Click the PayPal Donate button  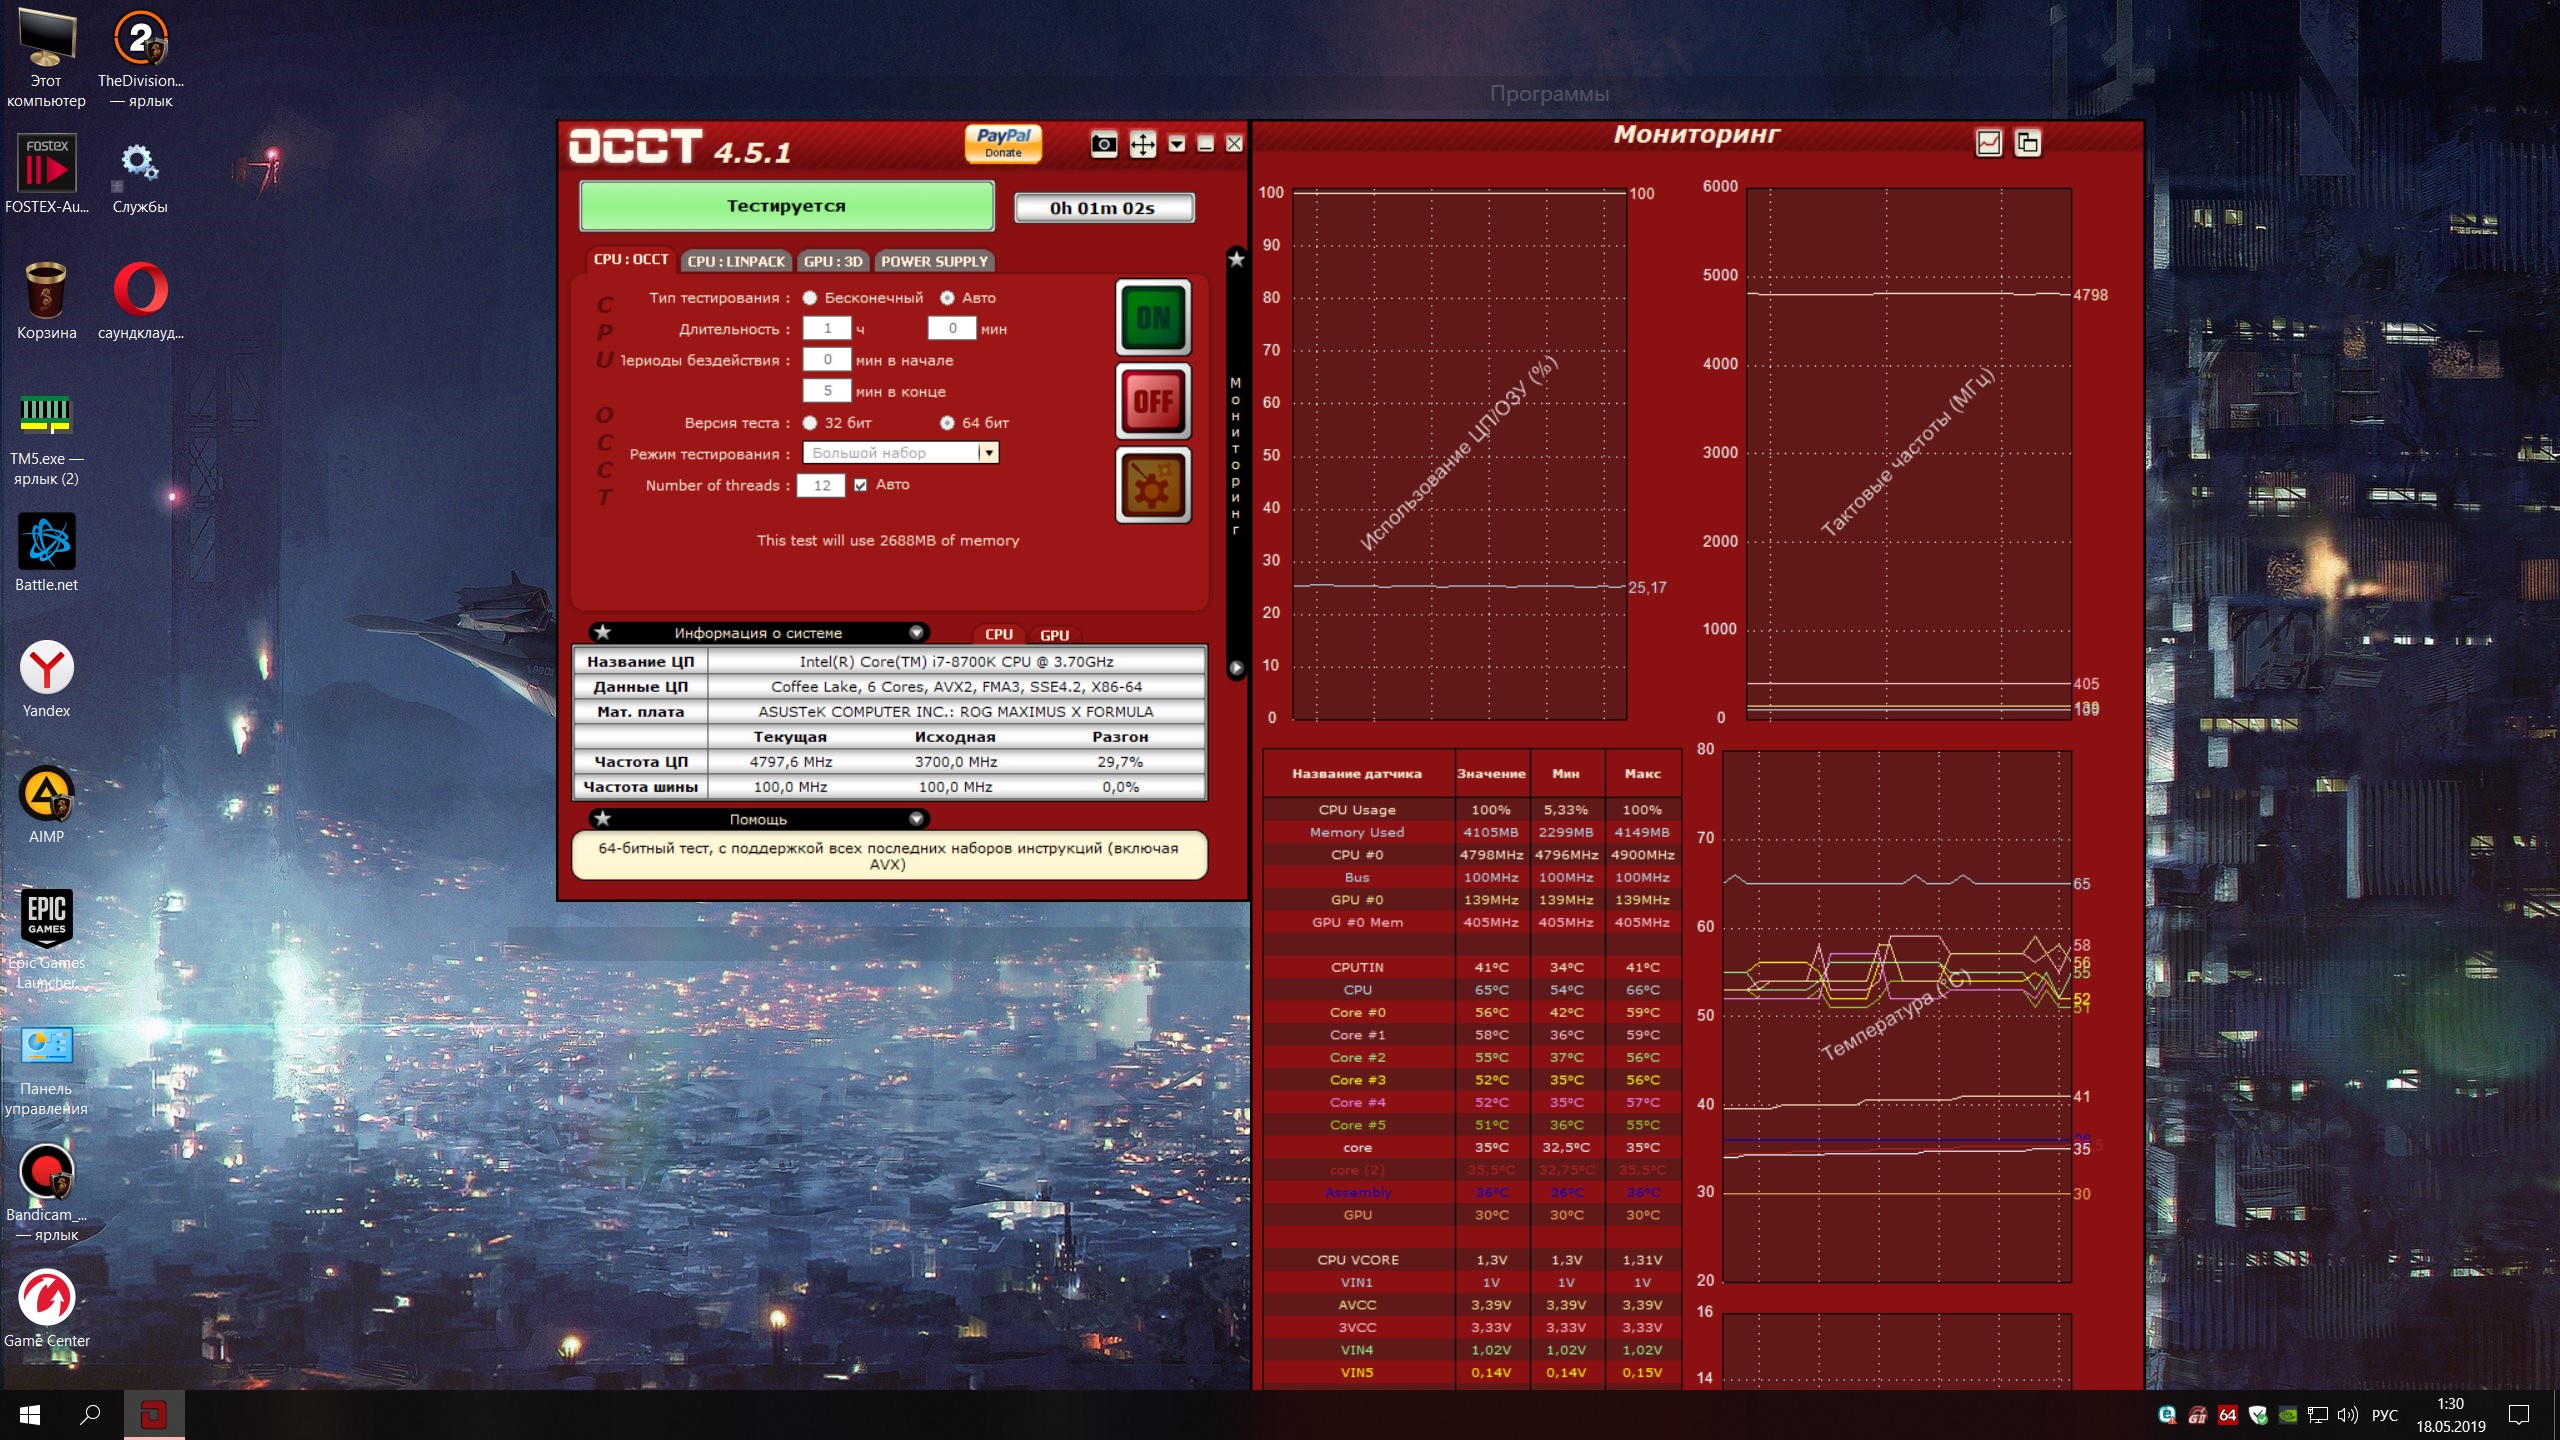point(1002,143)
